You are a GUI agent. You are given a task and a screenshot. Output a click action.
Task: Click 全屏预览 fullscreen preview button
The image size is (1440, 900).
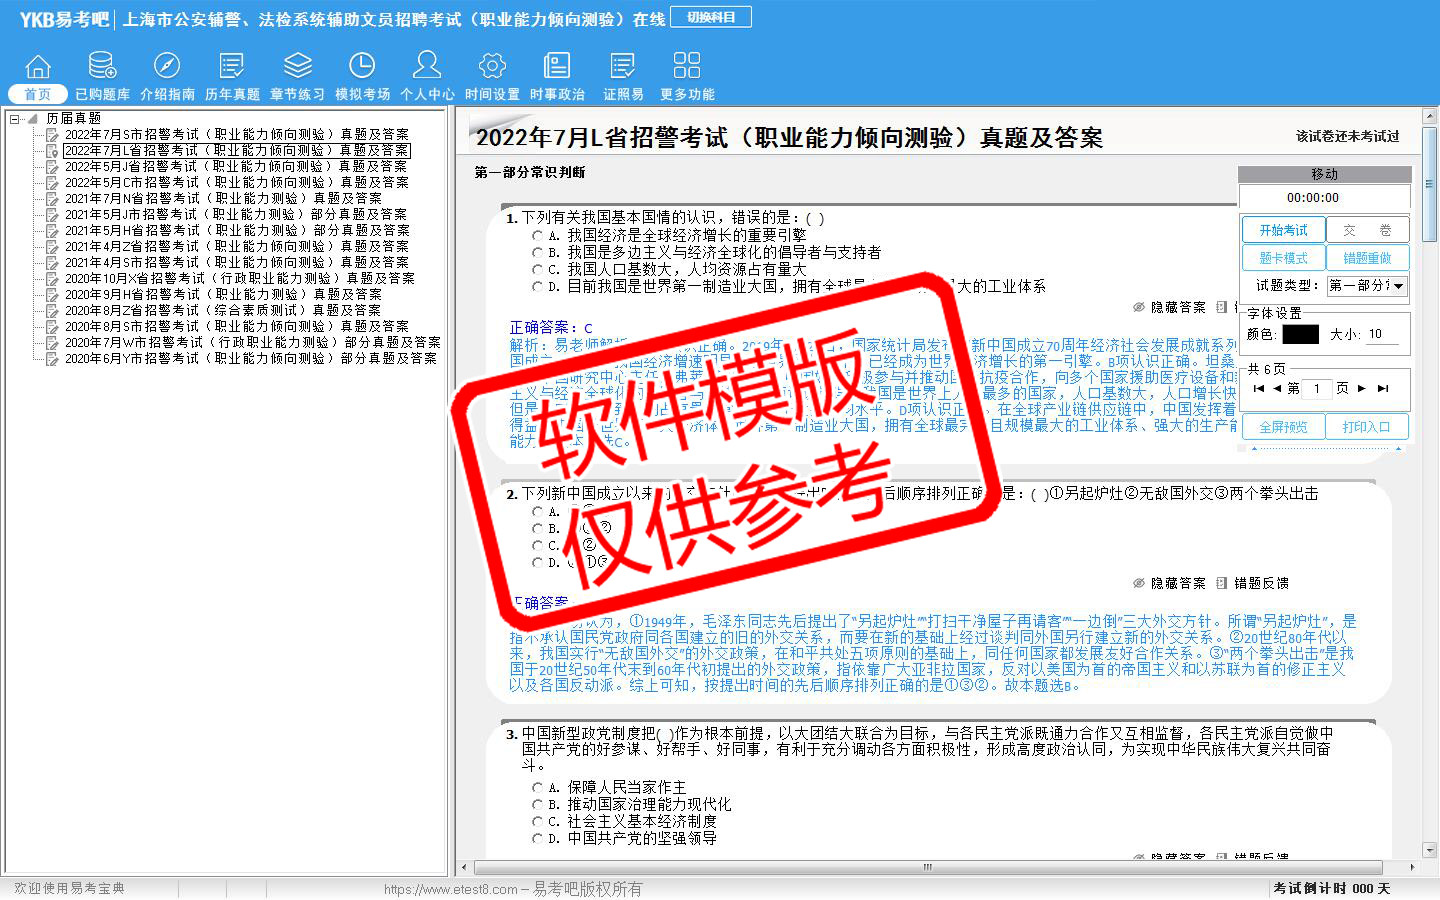(1283, 427)
